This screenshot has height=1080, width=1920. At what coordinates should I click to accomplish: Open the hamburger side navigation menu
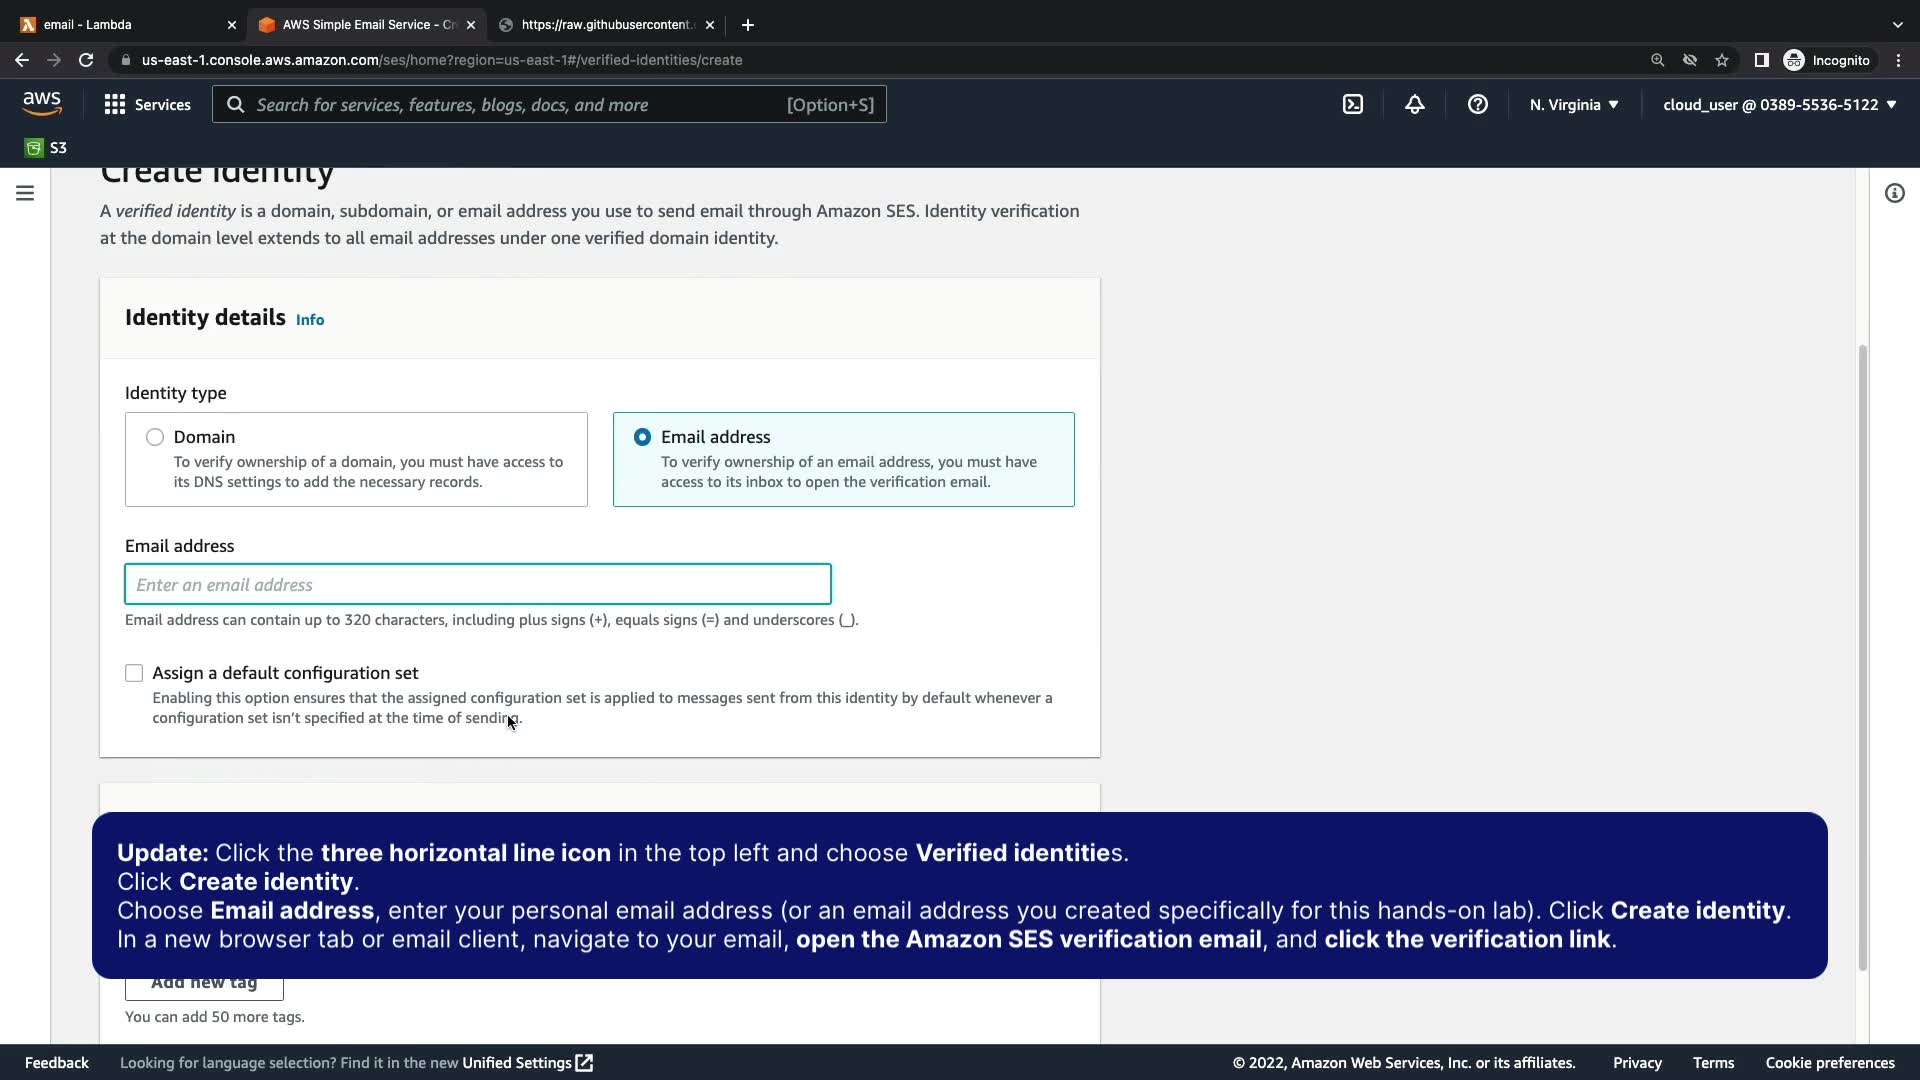pos(25,193)
